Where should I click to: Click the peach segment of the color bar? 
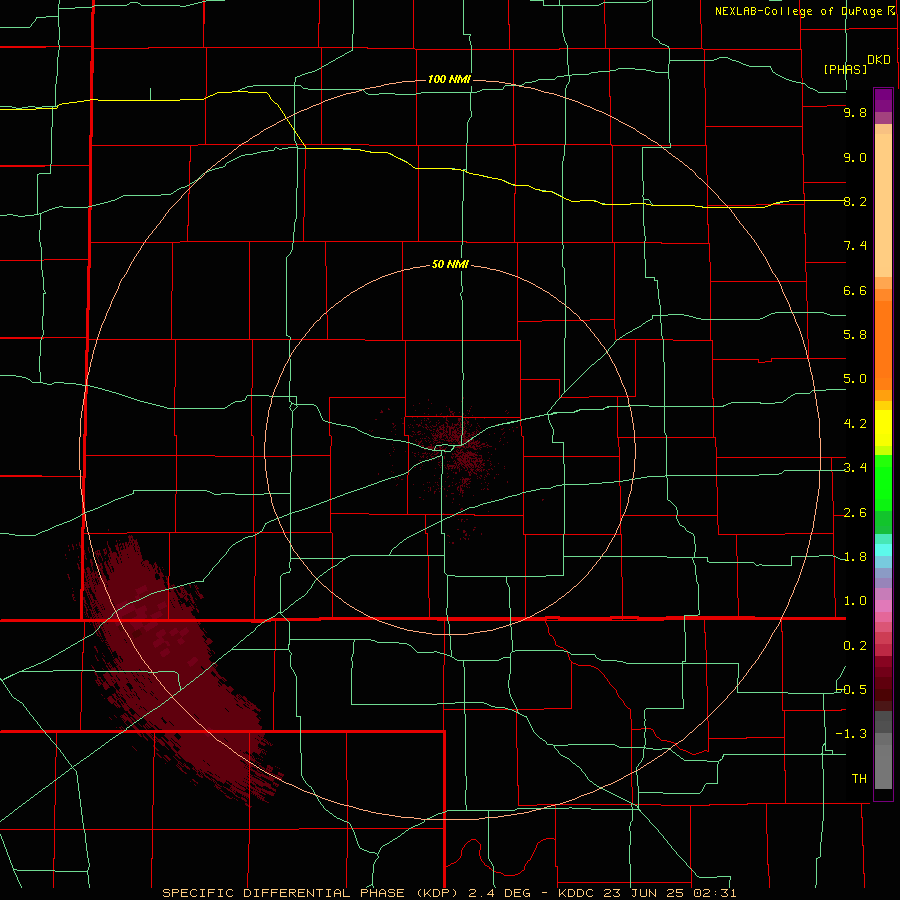point(883,205)
